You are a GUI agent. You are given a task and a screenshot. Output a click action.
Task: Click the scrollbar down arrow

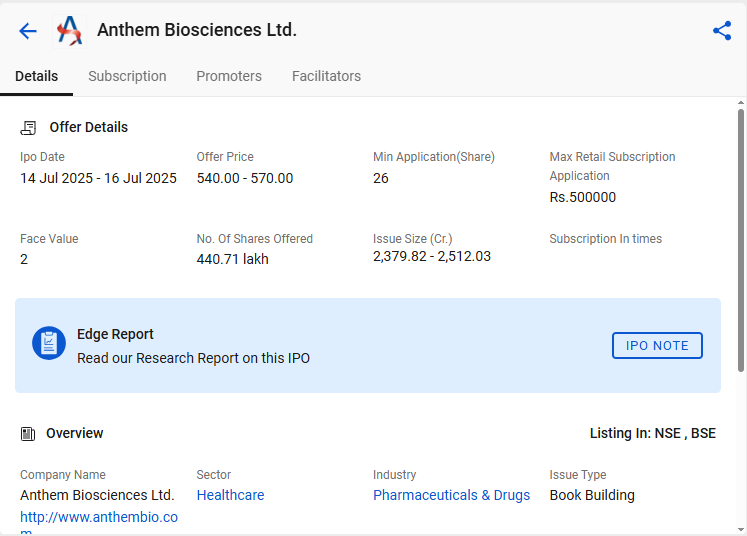tap(741, 529)
